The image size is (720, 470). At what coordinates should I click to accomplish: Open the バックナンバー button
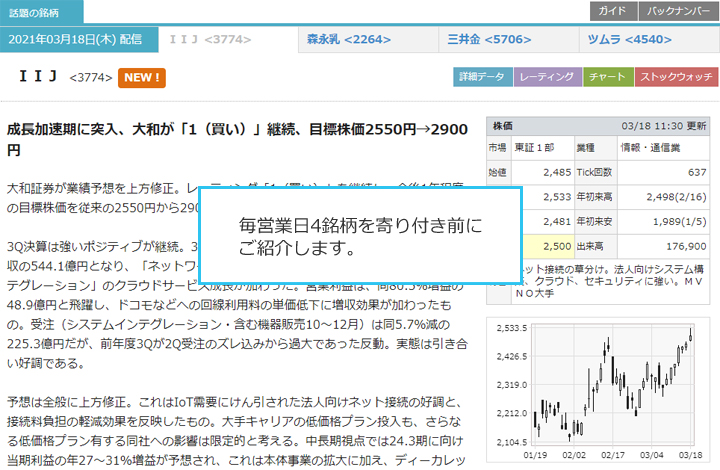tap(678, 11)
